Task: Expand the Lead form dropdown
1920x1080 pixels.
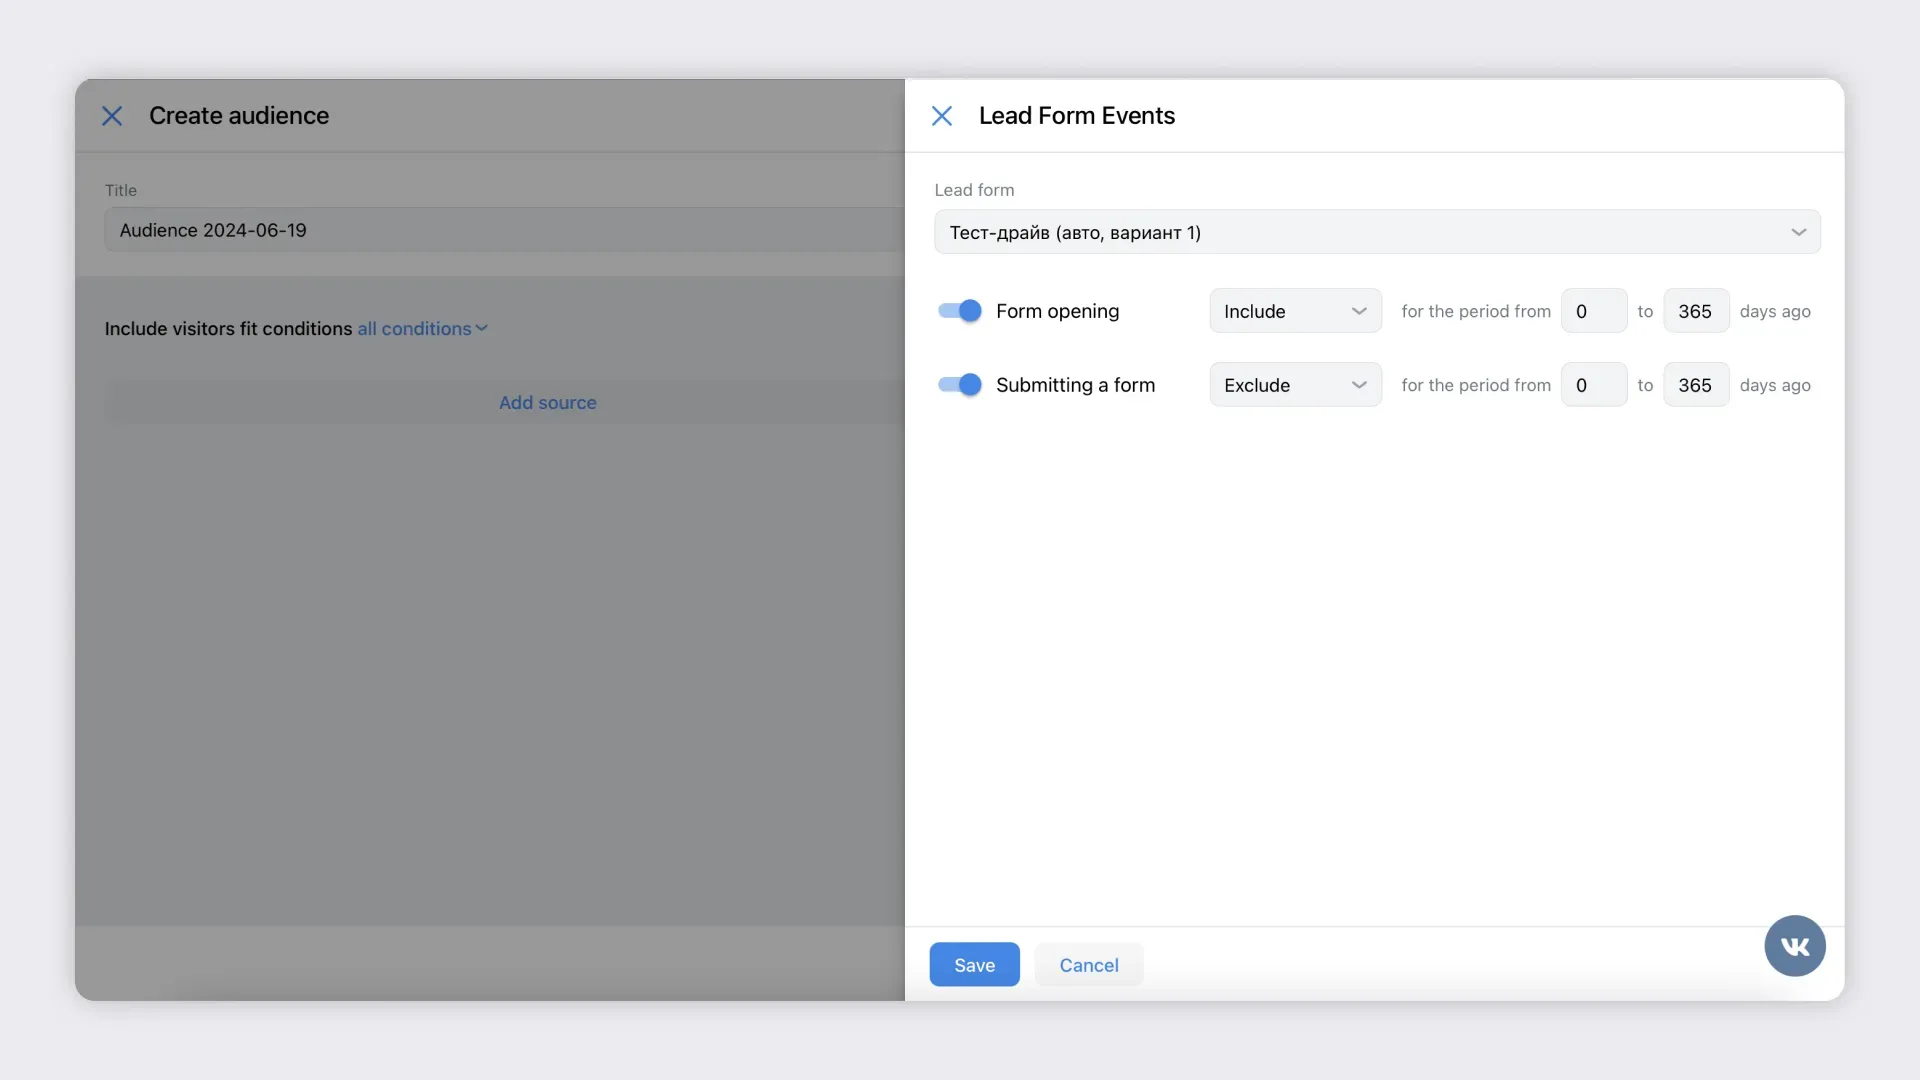Action: (1376, 232)
